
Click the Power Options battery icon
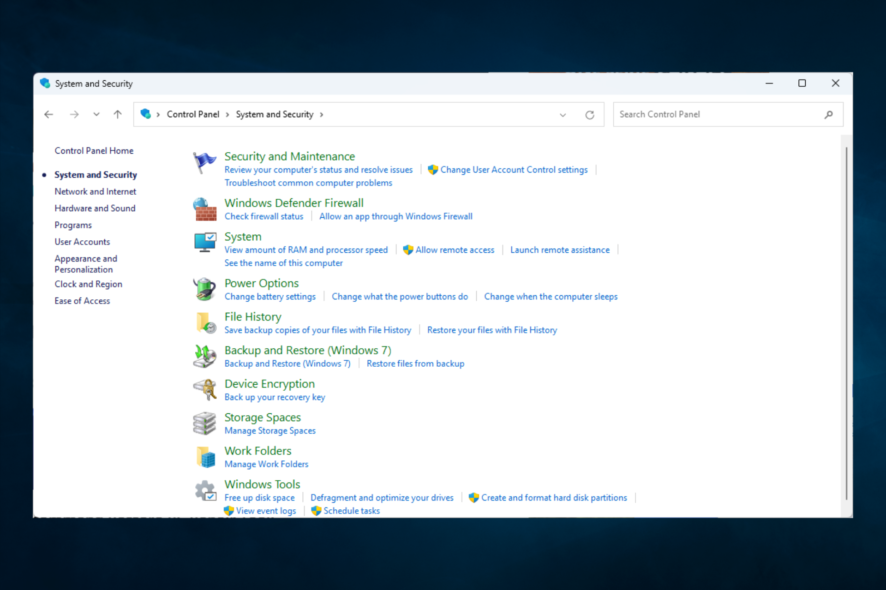click(x=204, y=289)
